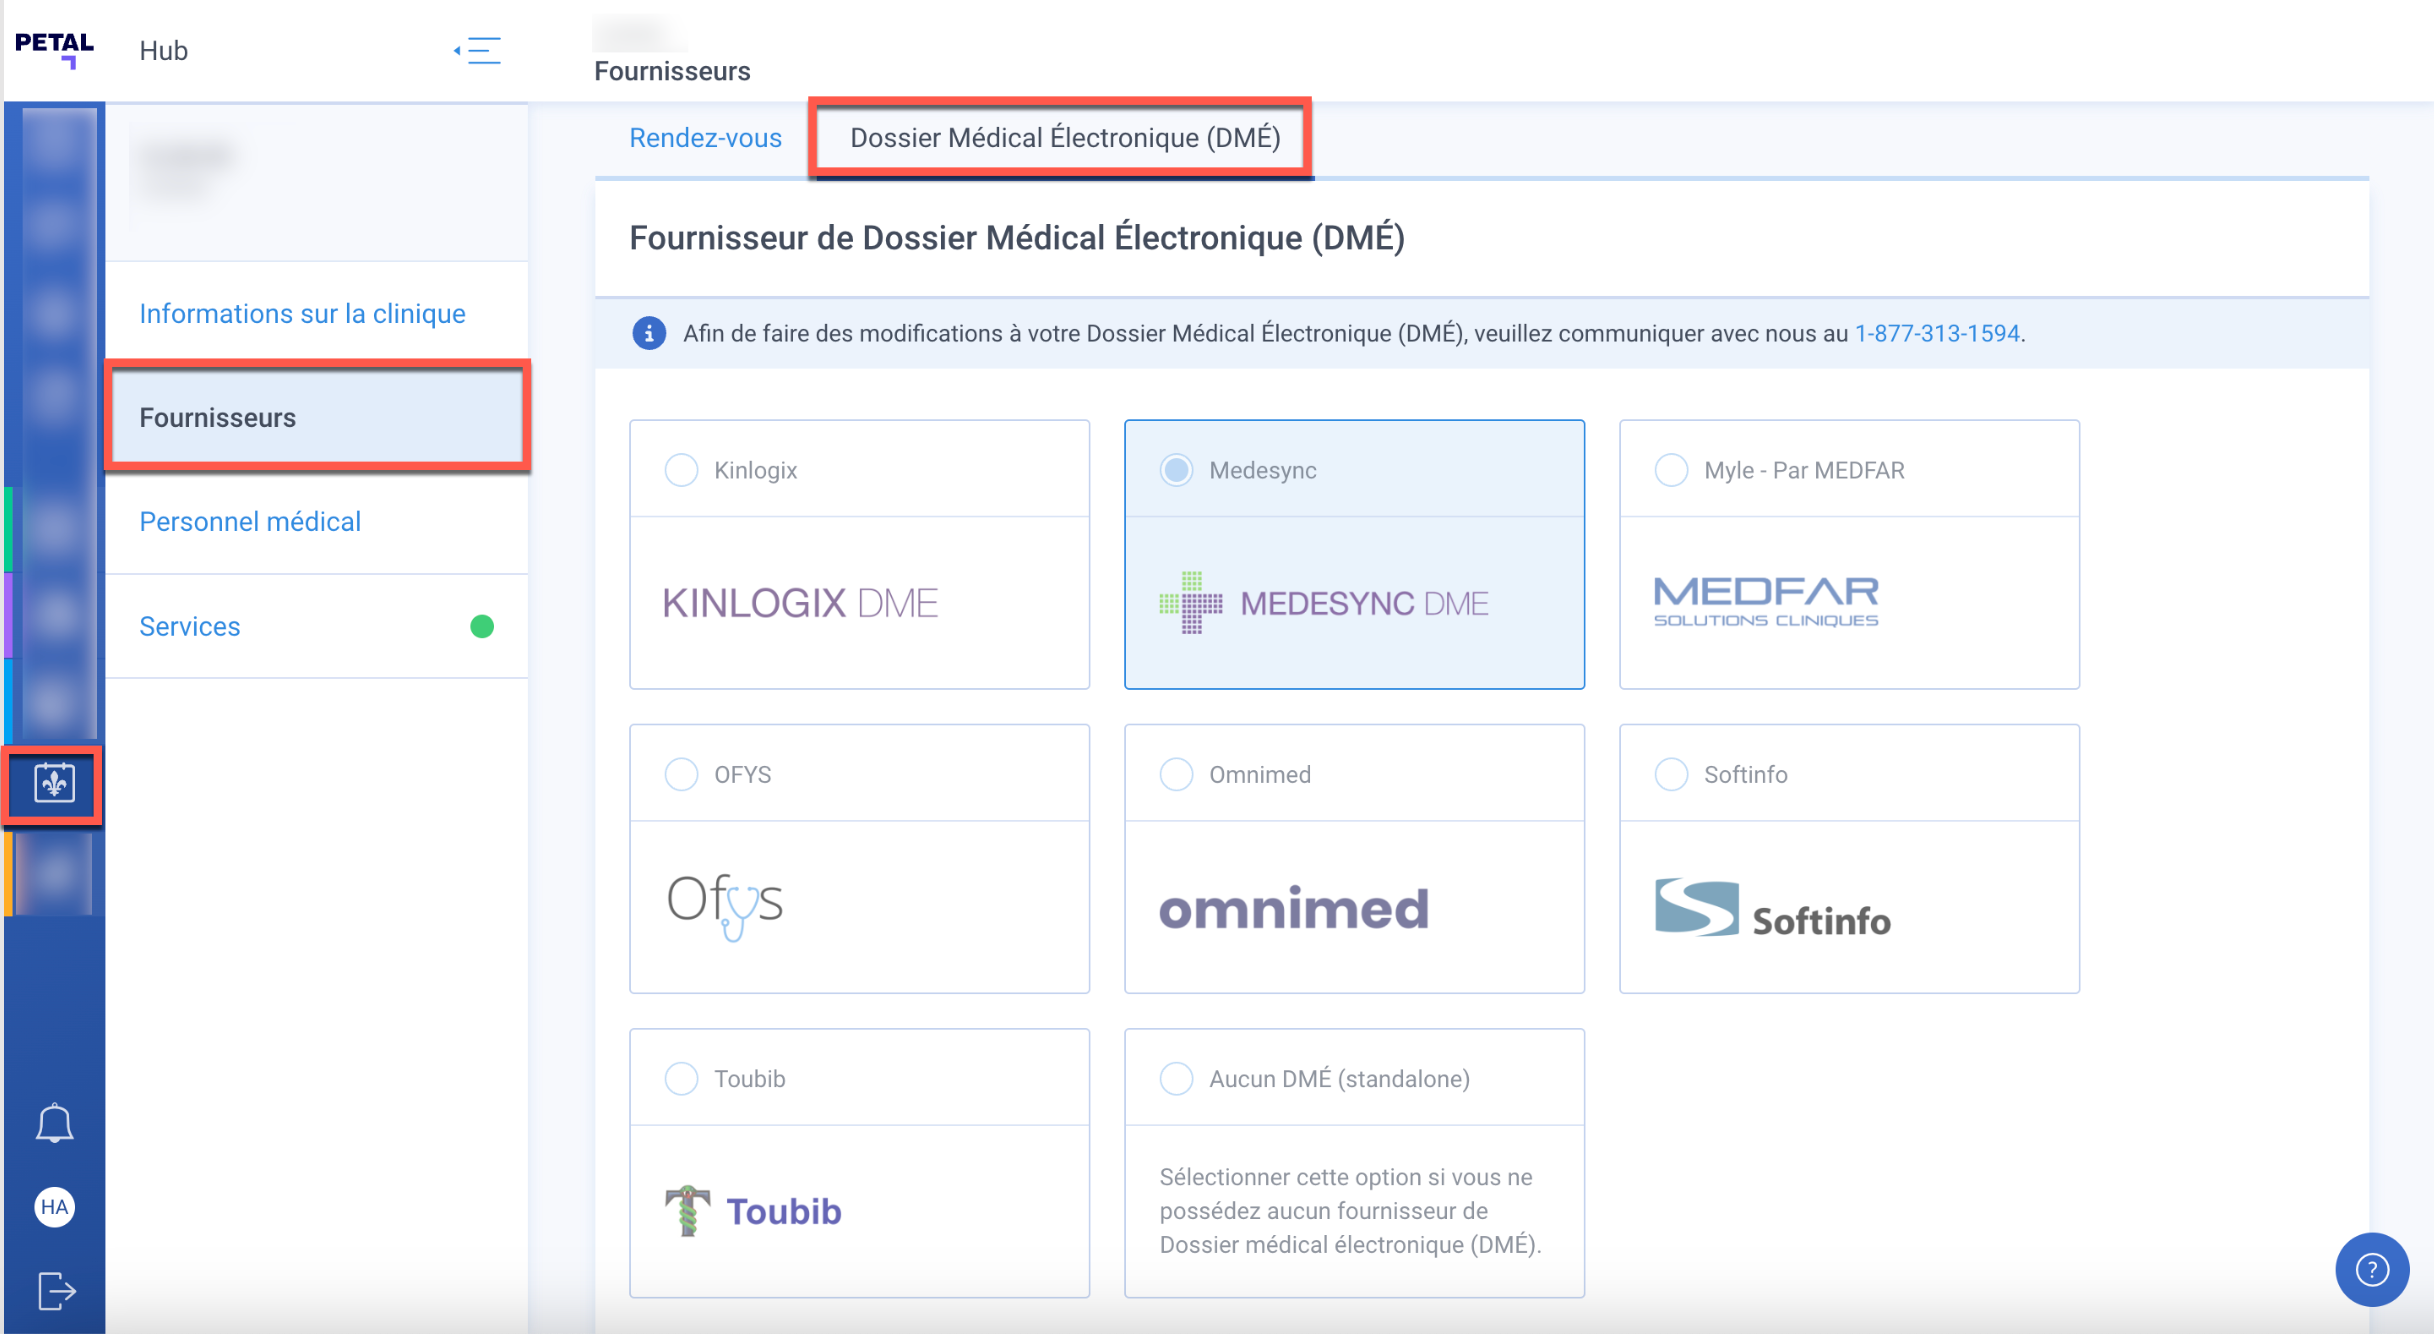Select the Toubib radio button
This screenshot has width=2434, height=1334.
tap(681, 1078)
